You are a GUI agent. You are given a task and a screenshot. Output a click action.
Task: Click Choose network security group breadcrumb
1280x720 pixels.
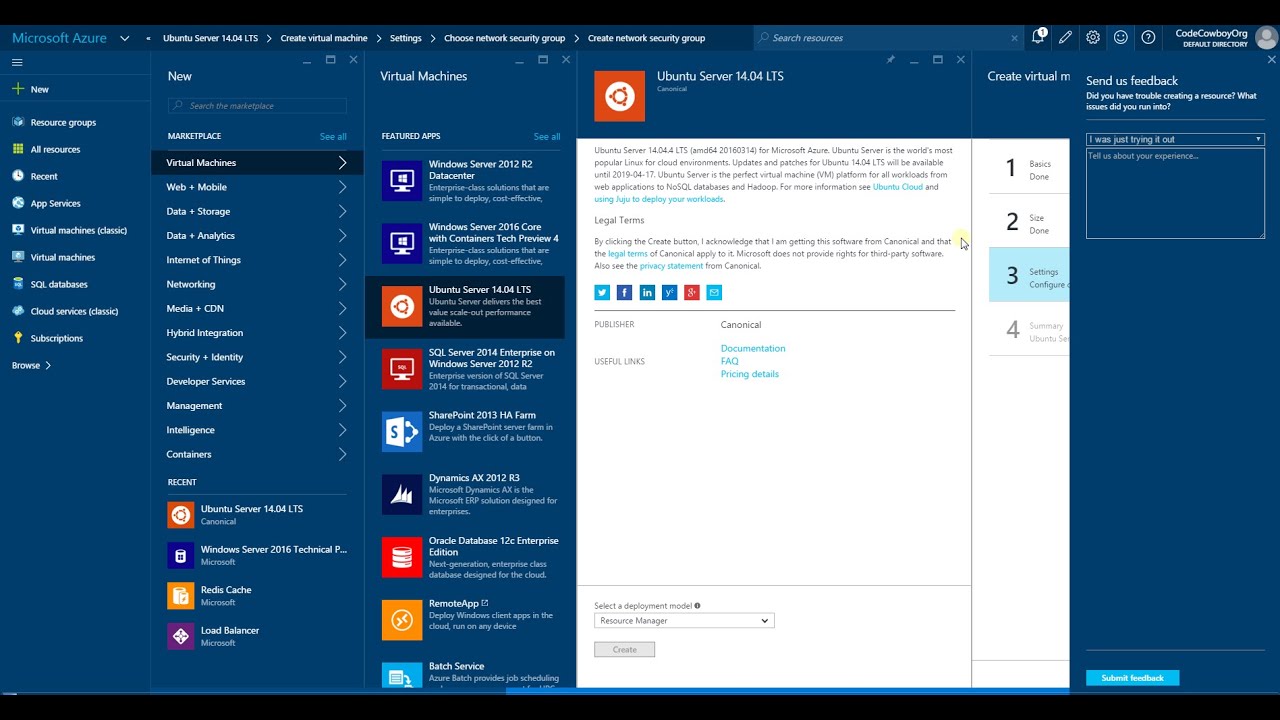[504, 38]
